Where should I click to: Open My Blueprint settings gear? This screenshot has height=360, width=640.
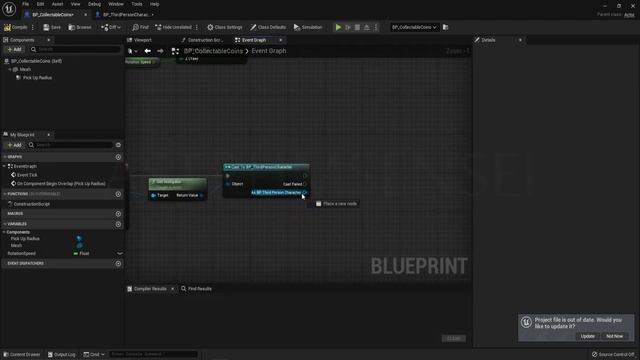click(118, 145)
